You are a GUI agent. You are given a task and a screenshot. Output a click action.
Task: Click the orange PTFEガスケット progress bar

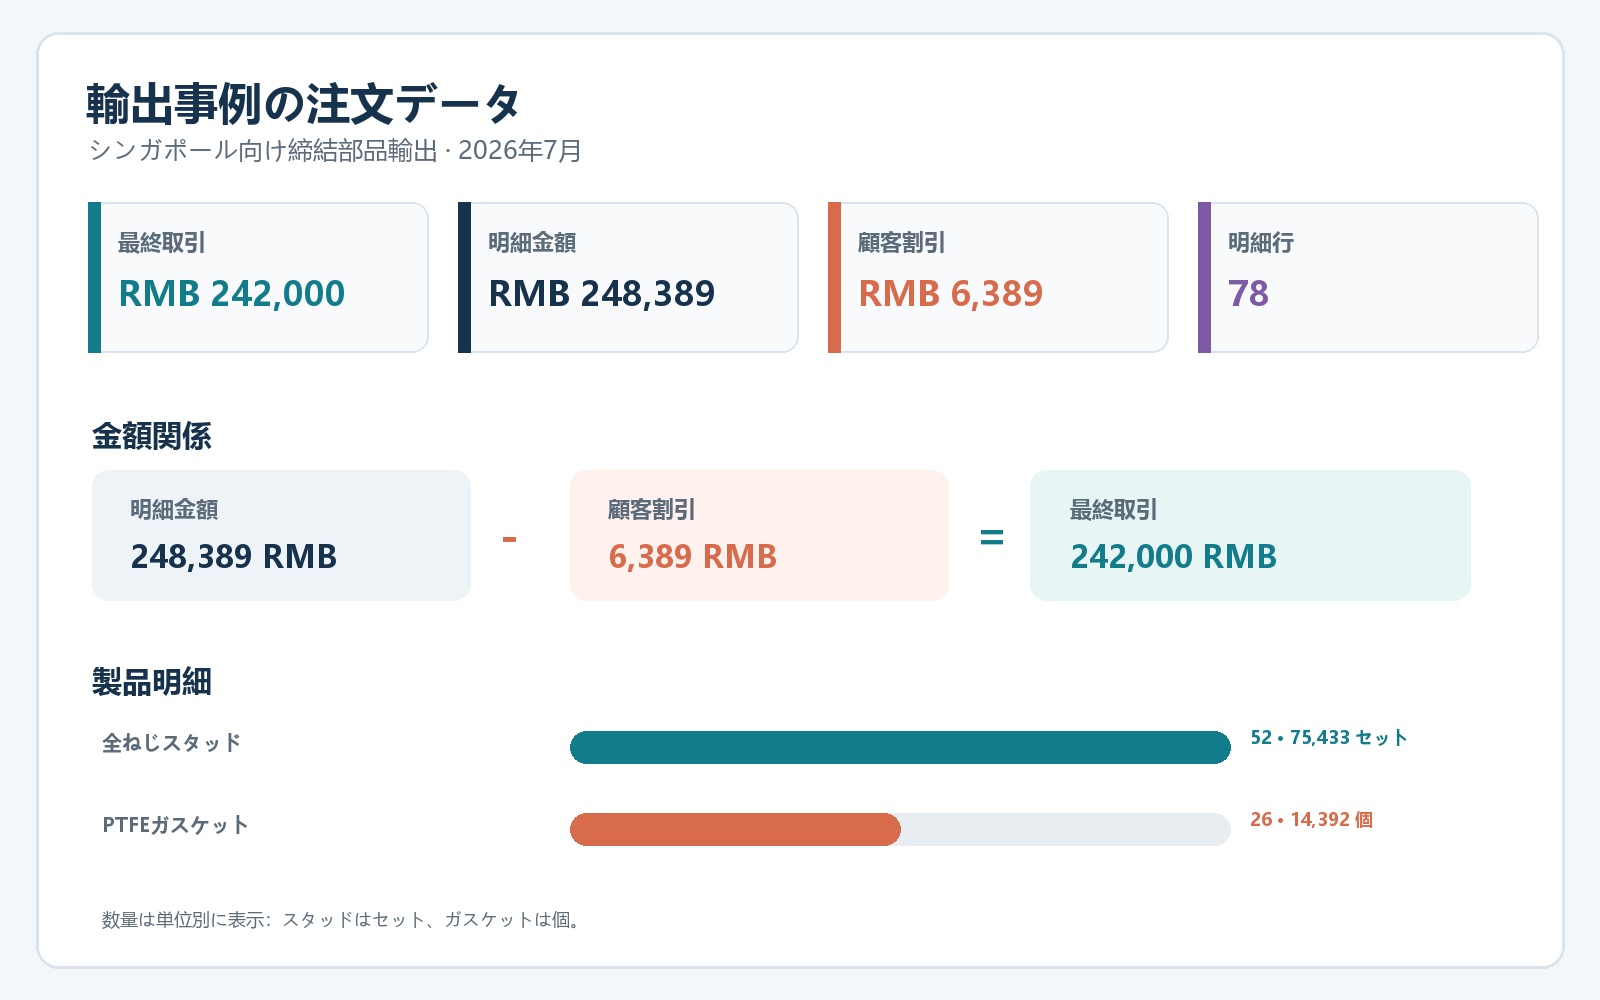(x=735, y=829)
